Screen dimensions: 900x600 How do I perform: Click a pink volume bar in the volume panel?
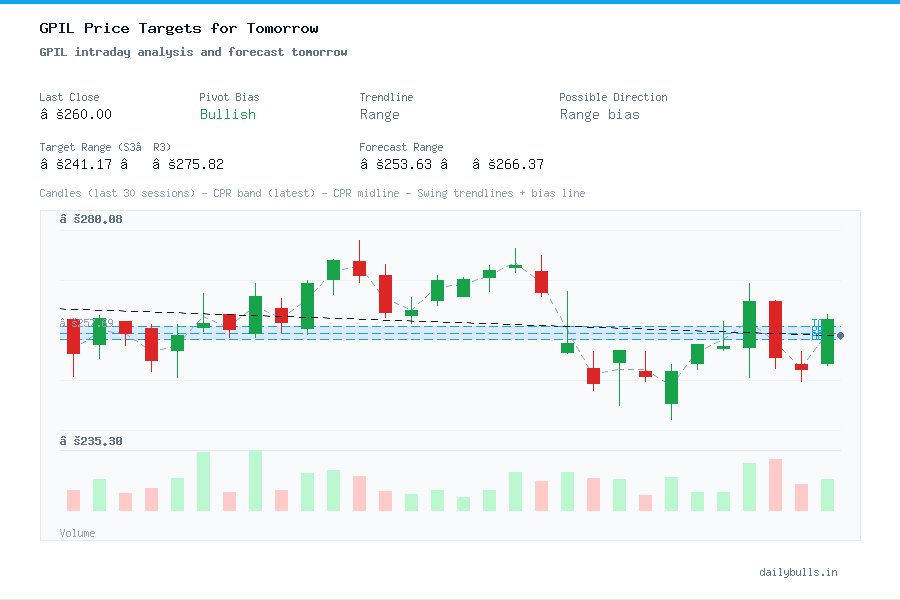click(x=72, y=498)
